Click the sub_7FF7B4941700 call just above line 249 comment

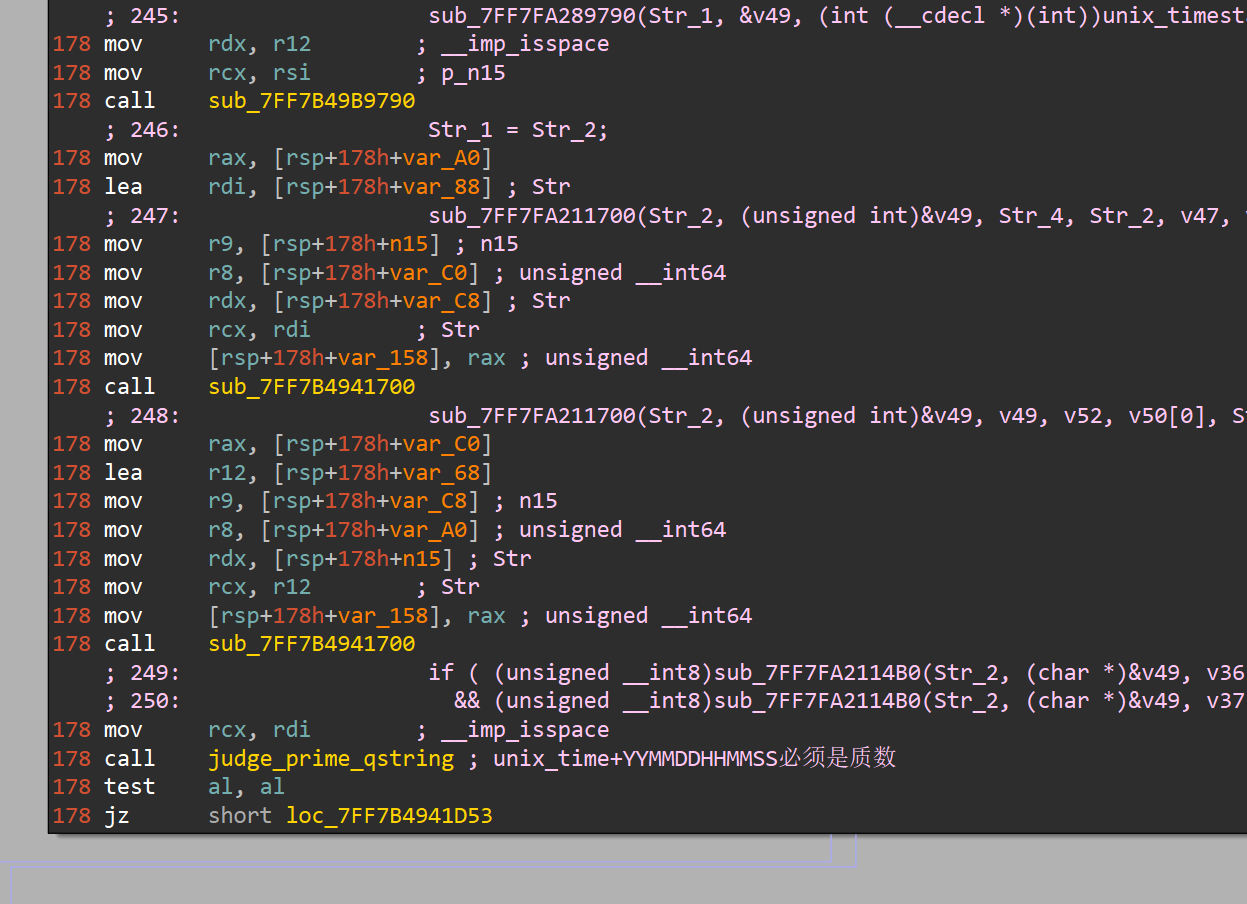311,644
